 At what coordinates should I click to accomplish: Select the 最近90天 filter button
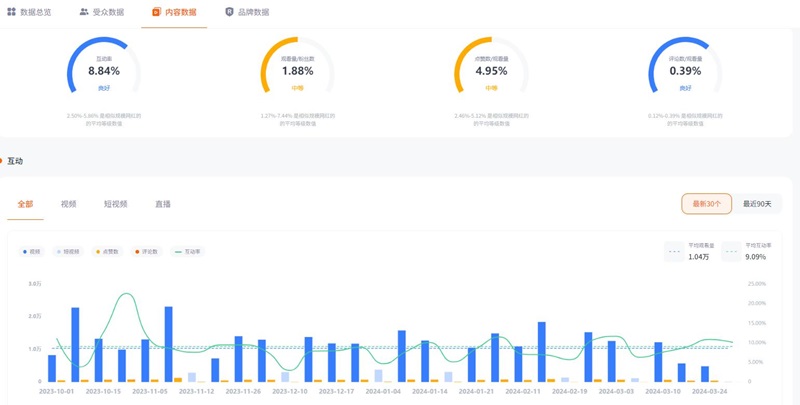(x=757, y=204)
